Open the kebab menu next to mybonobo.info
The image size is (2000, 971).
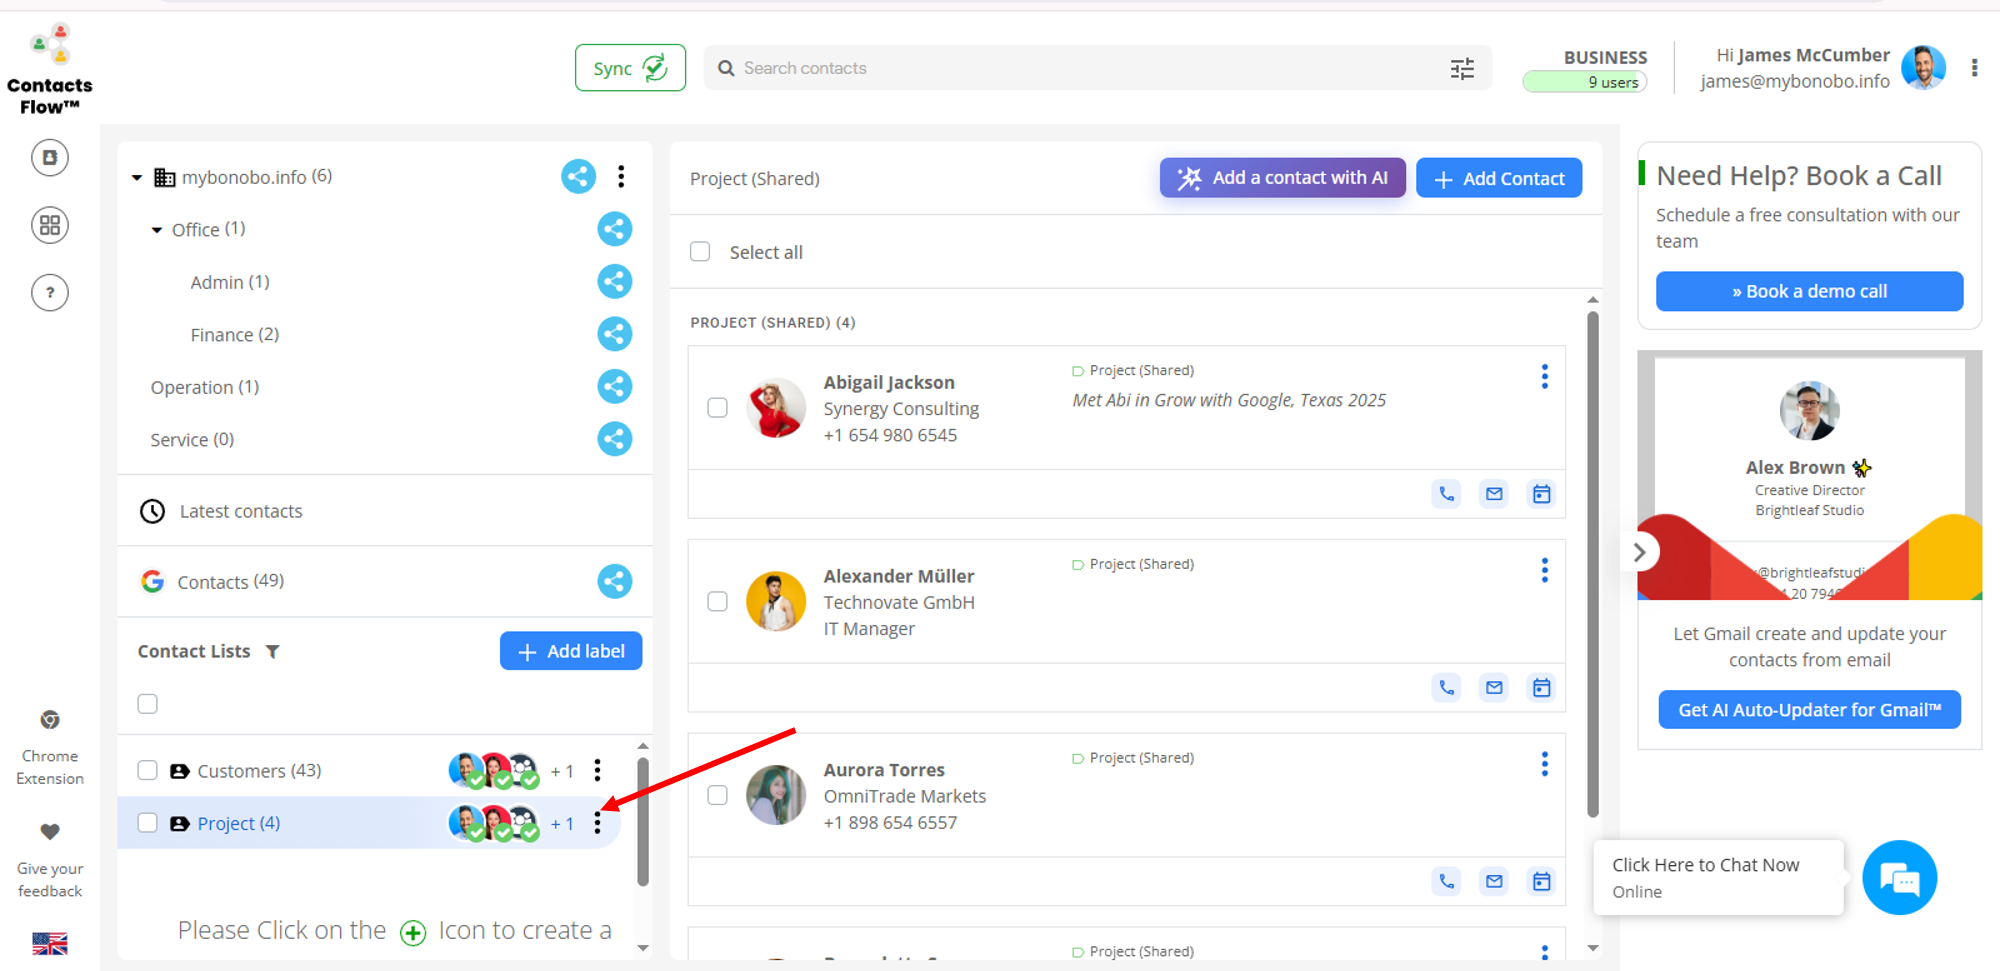[x=621, y=176]
